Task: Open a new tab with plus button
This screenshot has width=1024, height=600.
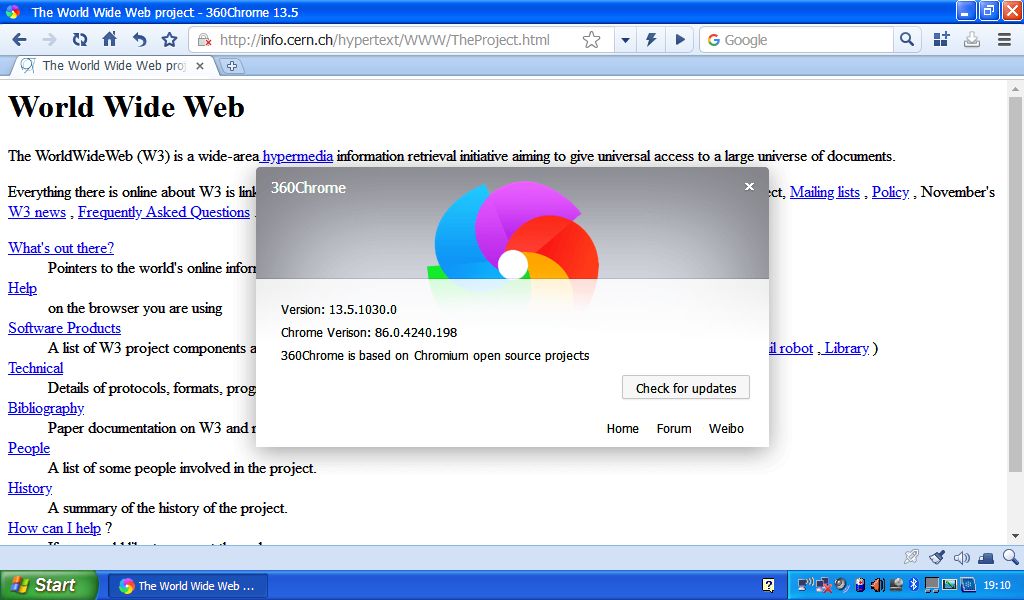Action: (231, 66)
